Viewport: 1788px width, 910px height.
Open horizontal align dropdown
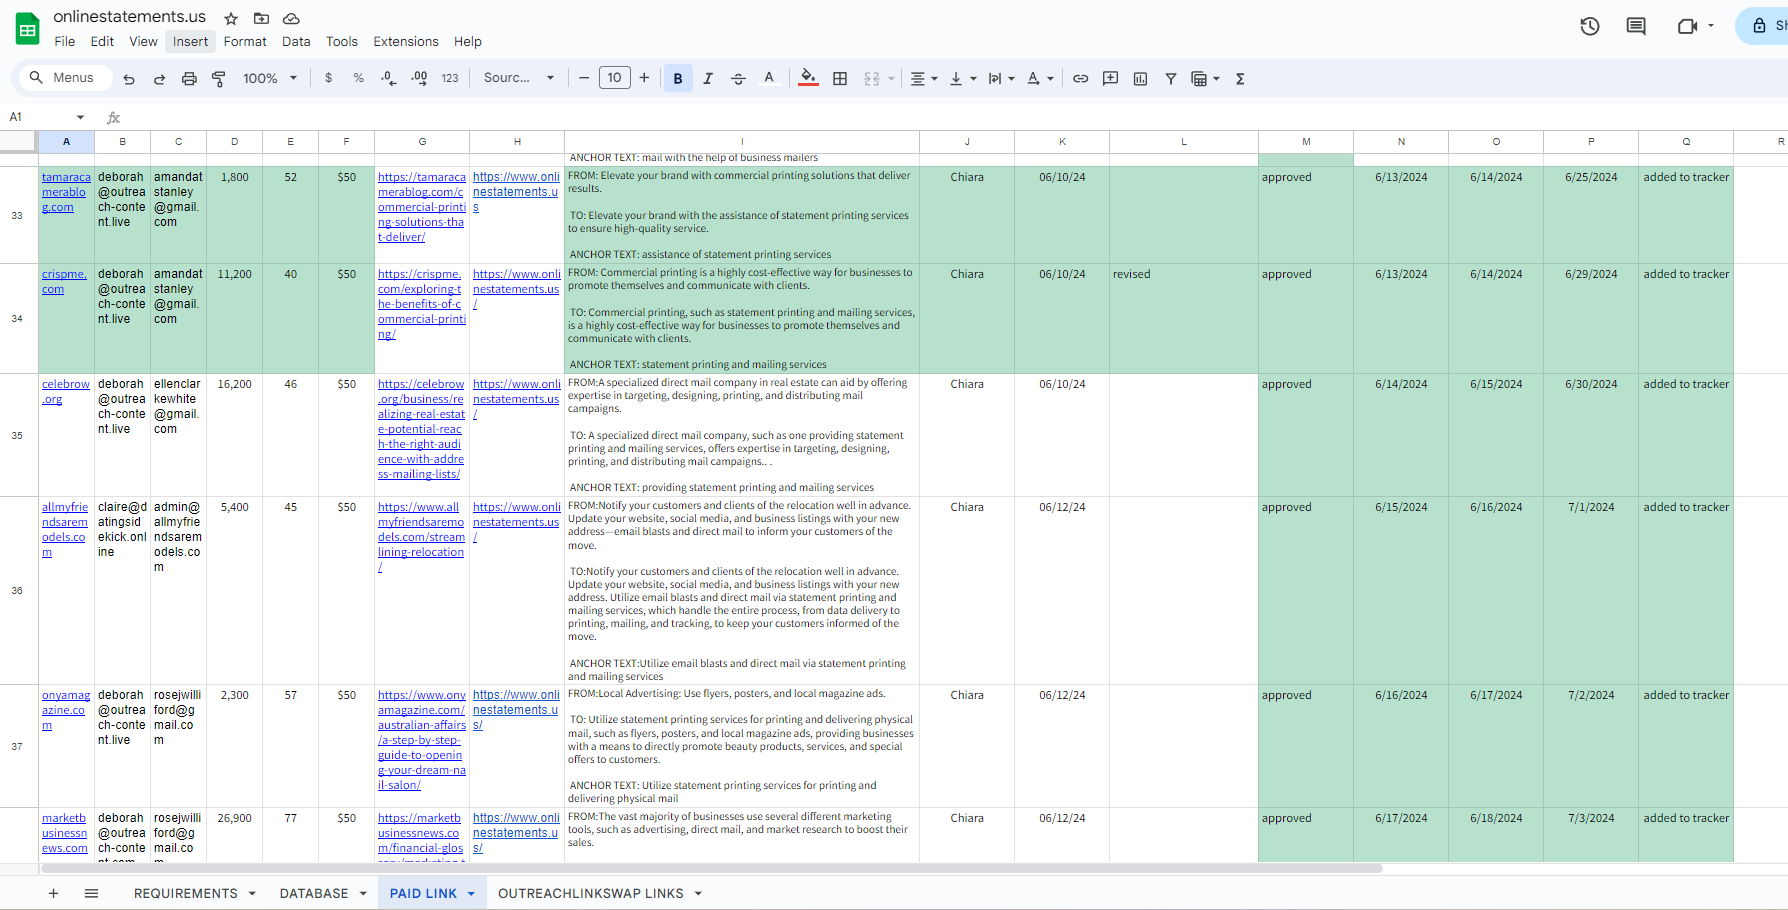click(923, 78)
